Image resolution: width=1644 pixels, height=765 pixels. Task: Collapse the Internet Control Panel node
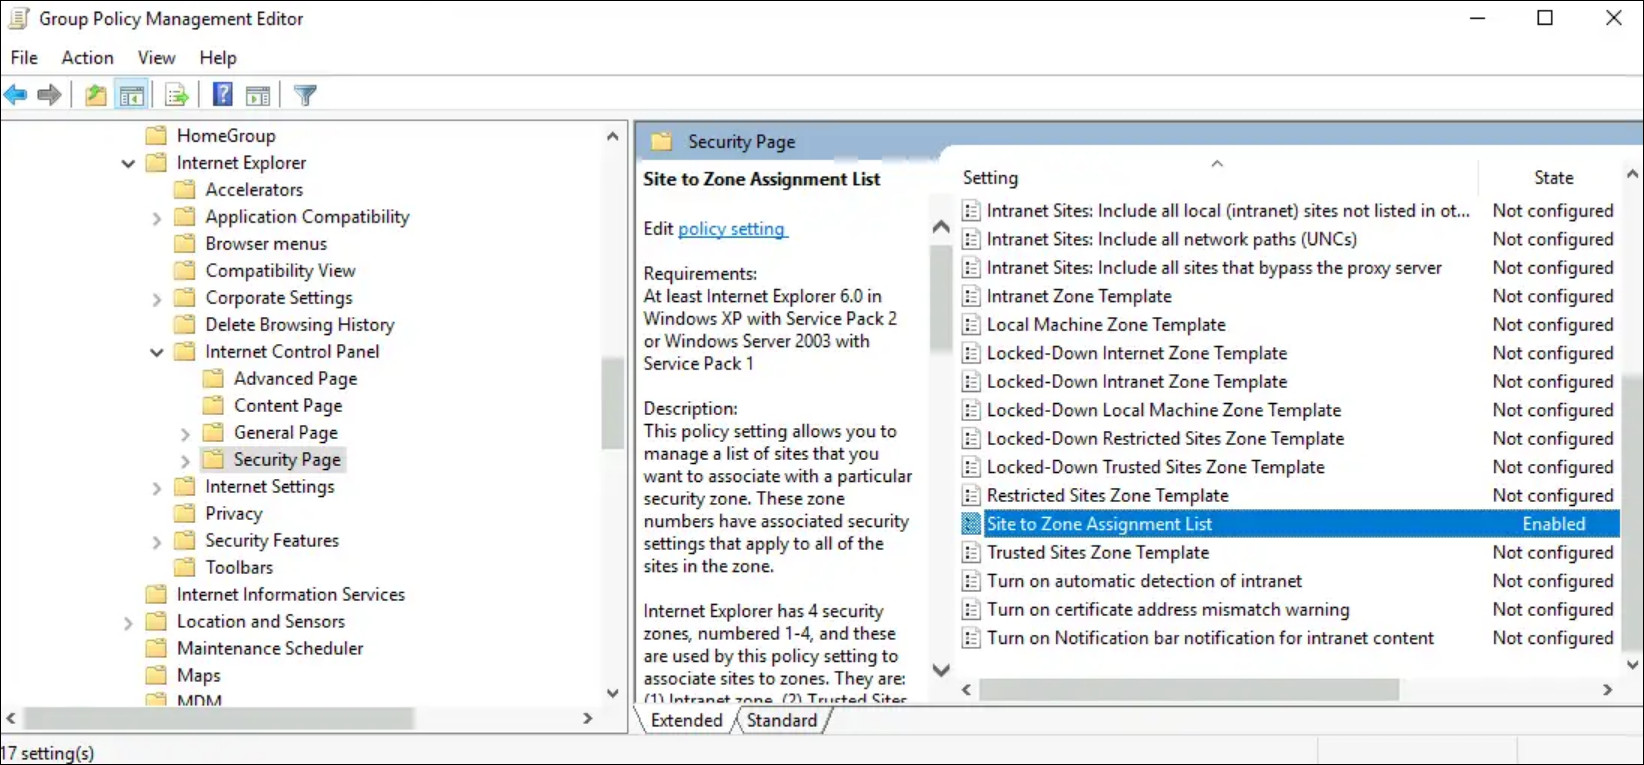tap(156, 352)
